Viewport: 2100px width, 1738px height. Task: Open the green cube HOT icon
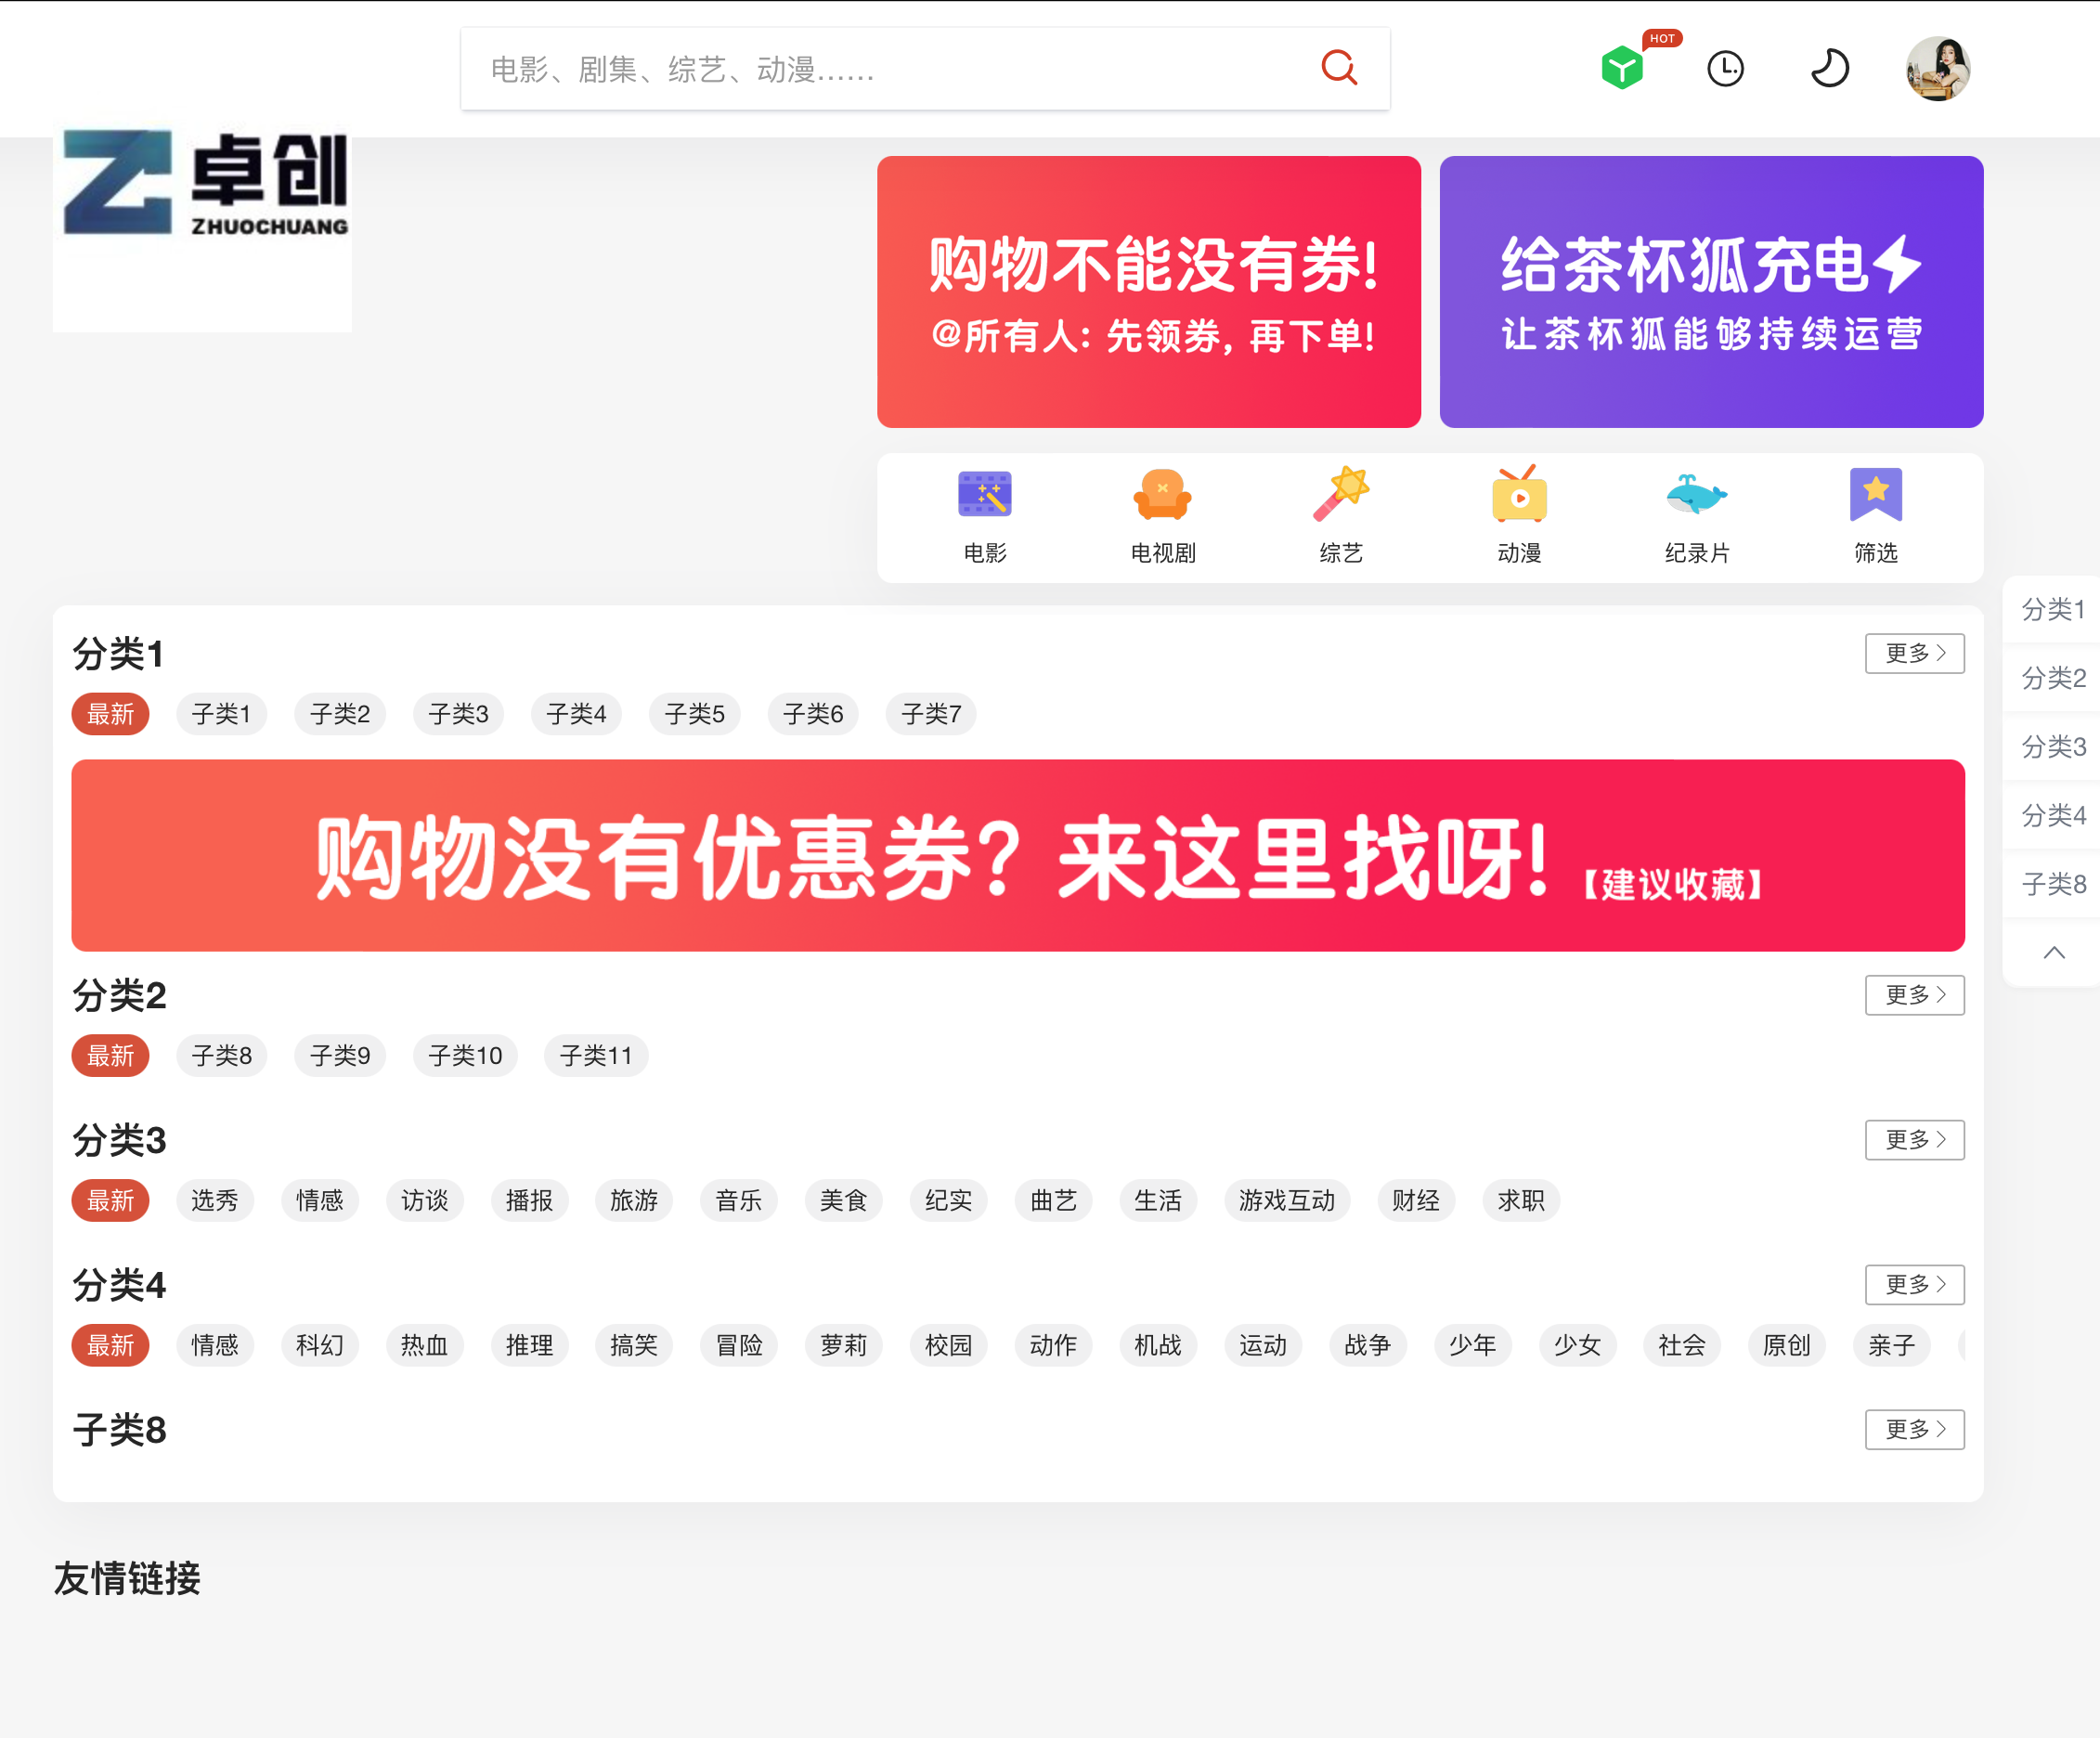pyautogui.click(x=1622, y=68)
